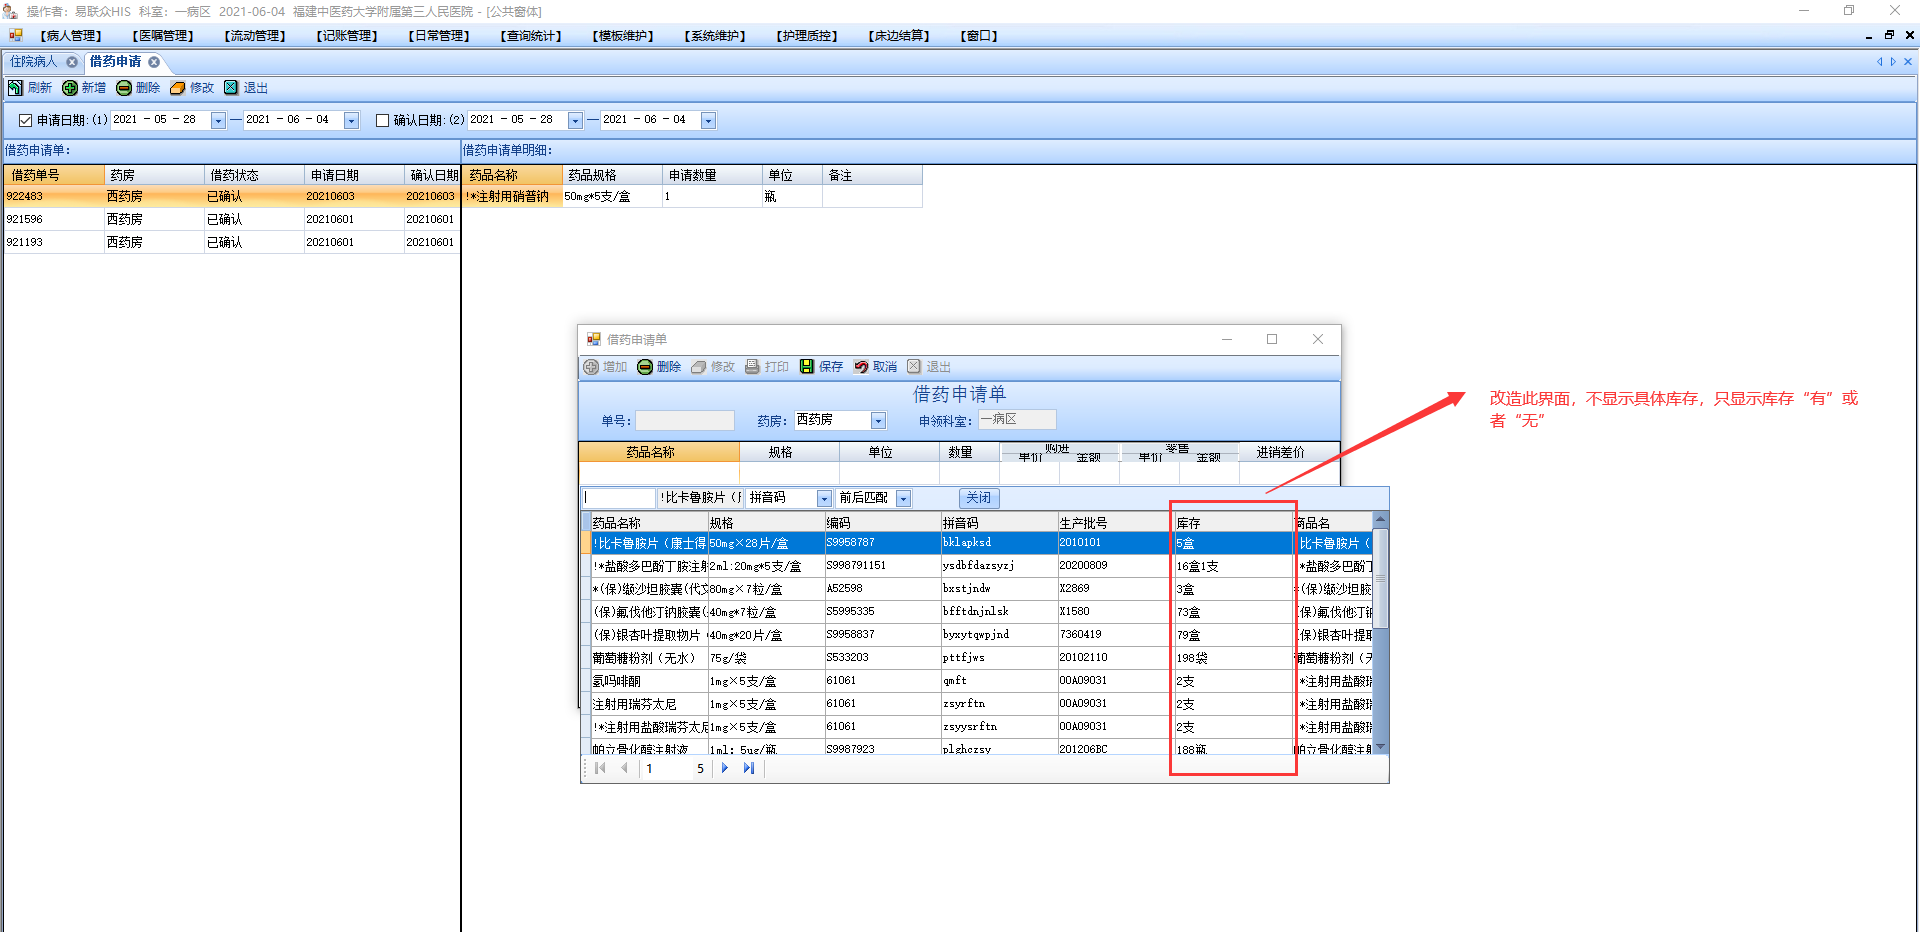Close the 住院病人 tab with its X icon
The height and width of the screenshot is (932, 1920).
coord(72,62)
